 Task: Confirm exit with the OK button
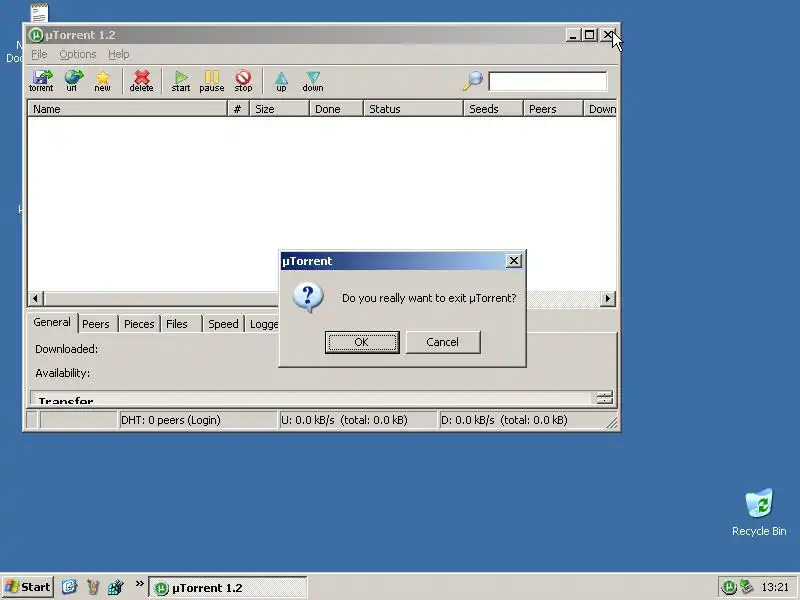click(x=362, y=342)
